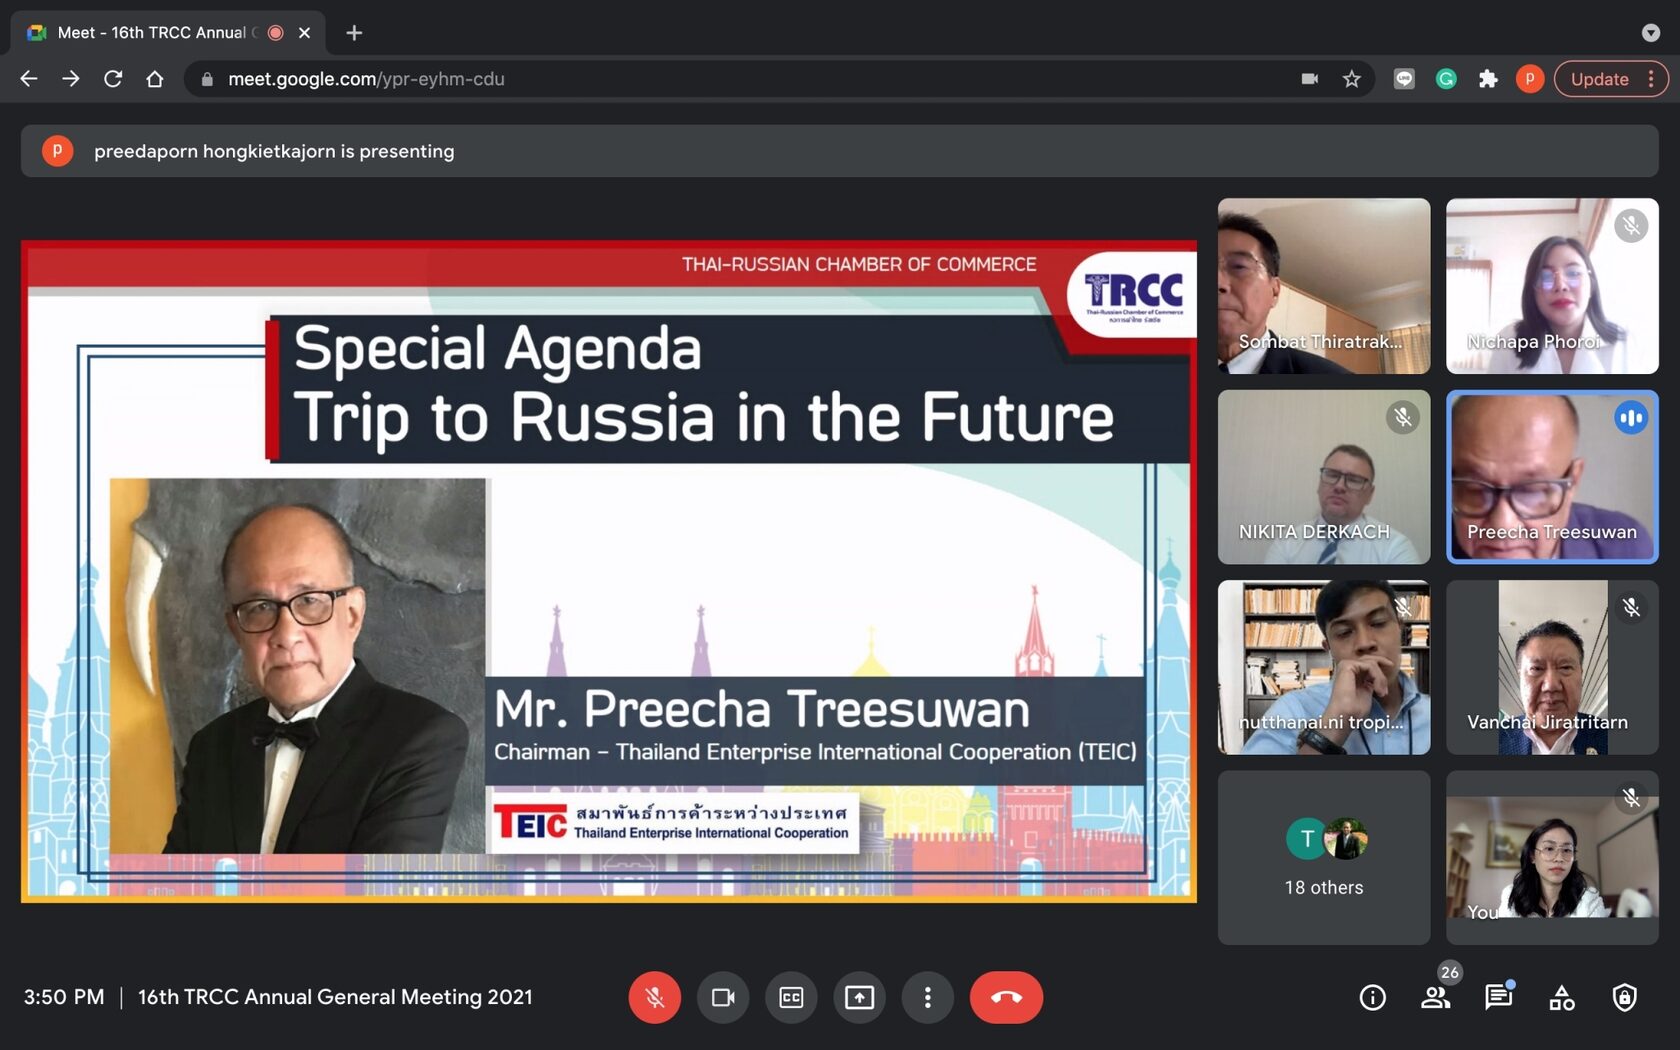Go back to the previous page
This screenshot has height=1050, width=1680.
pyautogui.click(x=29, y=79)
